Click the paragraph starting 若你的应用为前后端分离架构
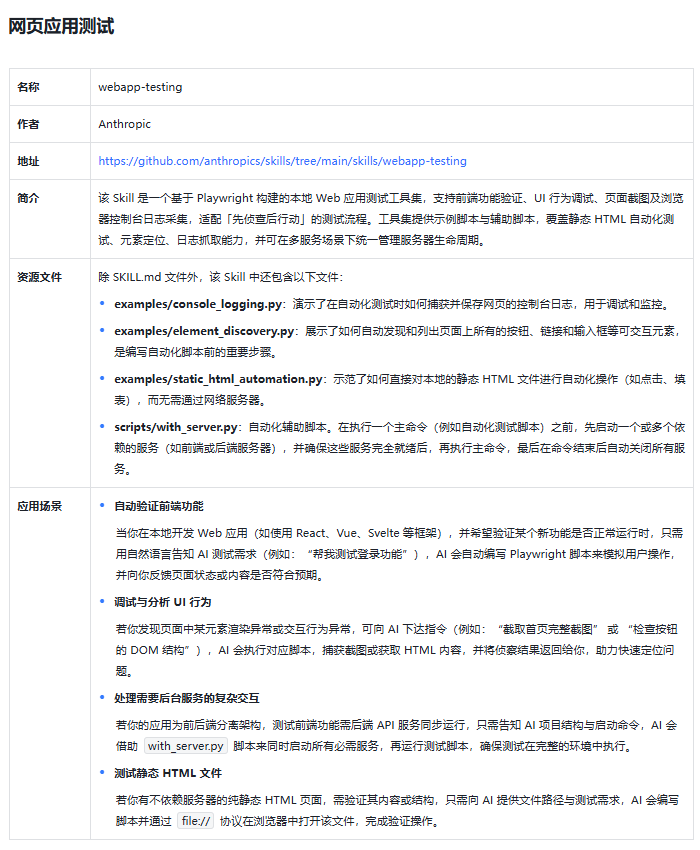Viewport: 700px width, 850px height. tap(396, 736)
